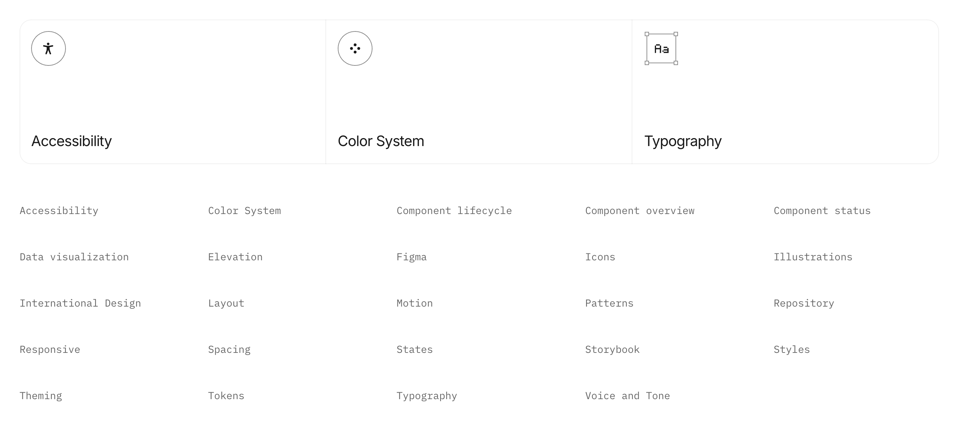Click the Icons link

(600, 257)
